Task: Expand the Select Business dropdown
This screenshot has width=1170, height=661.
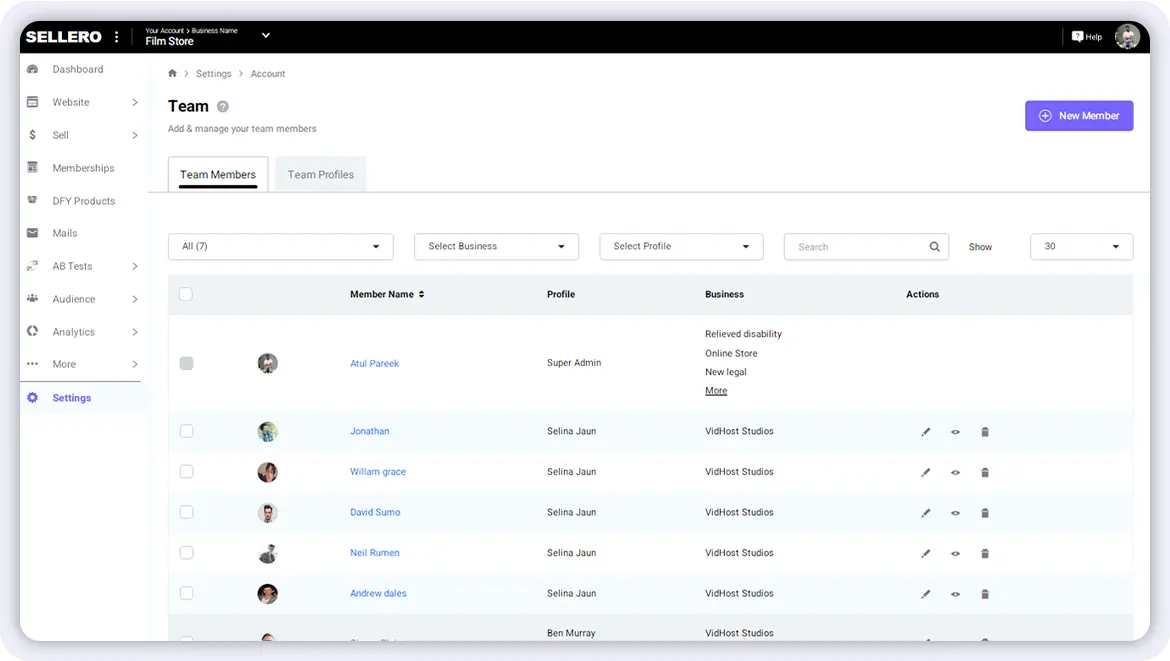Action: (496, 247)
